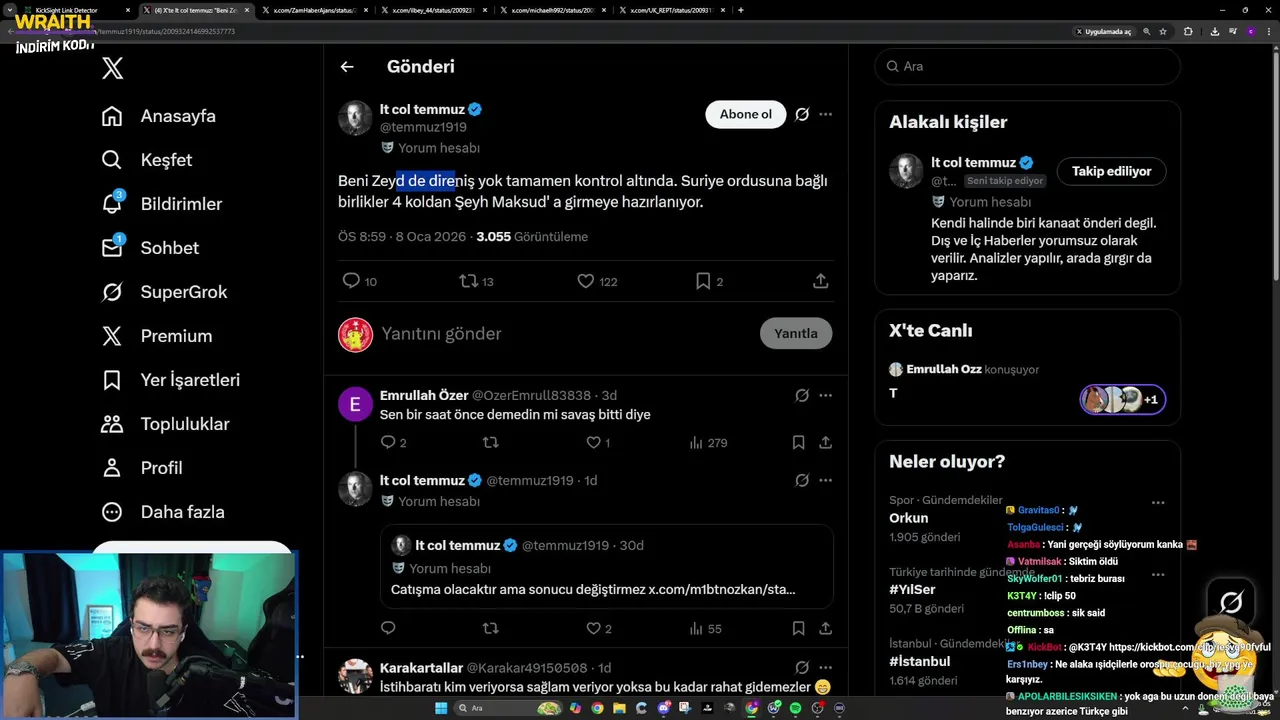
Task: Open Emrullah Özer's profile avatar
Action: tap(355, 405)
